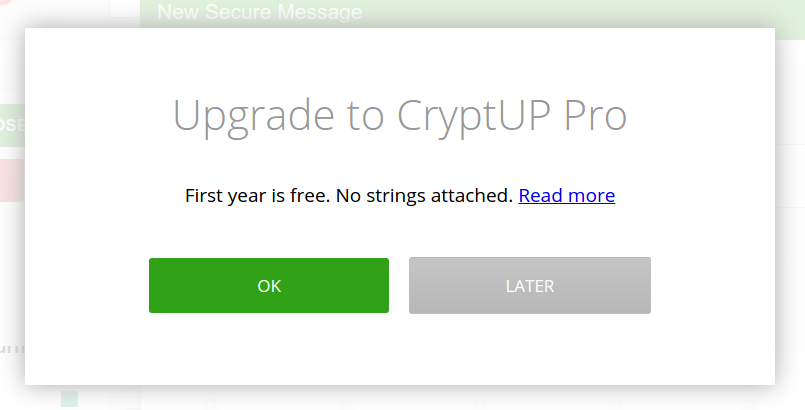Click the faded red circle in the top corner
Image resolution: width=805 pixels, height=410 pixels.
coord(5,3)
